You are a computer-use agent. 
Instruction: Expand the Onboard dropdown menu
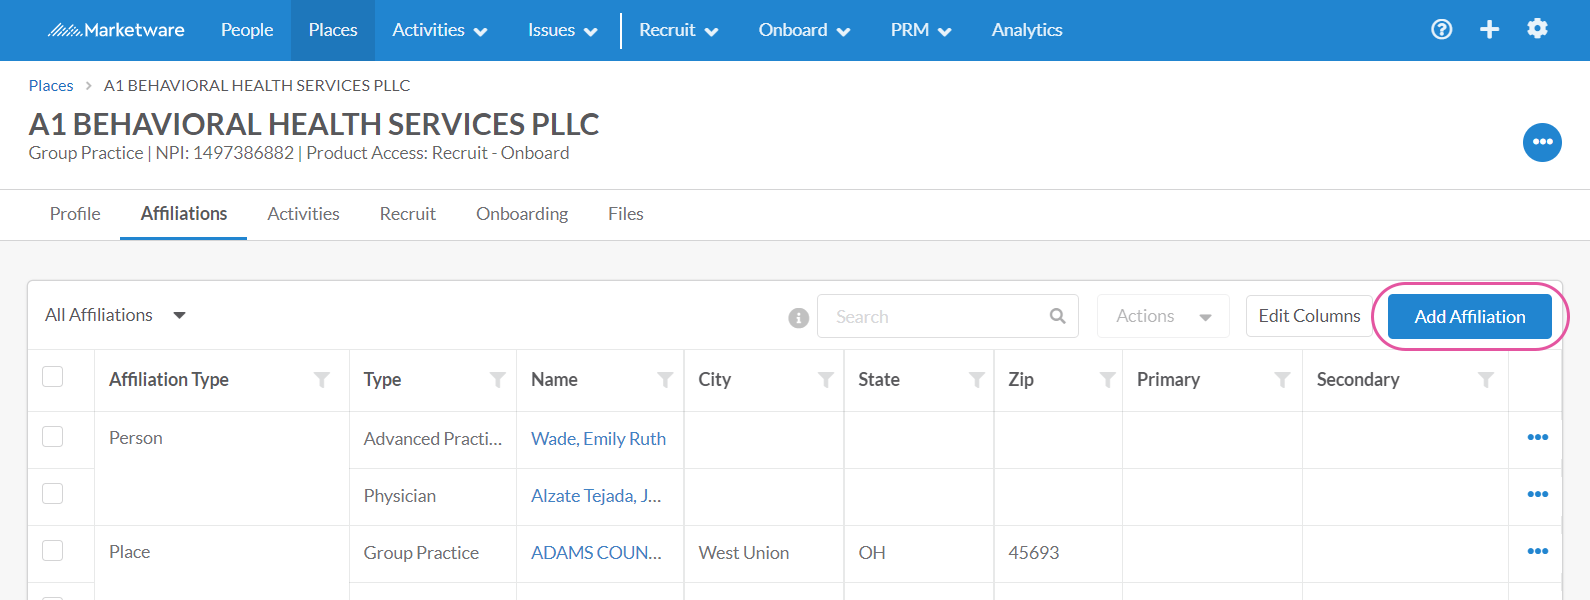[x=805, y=30]
